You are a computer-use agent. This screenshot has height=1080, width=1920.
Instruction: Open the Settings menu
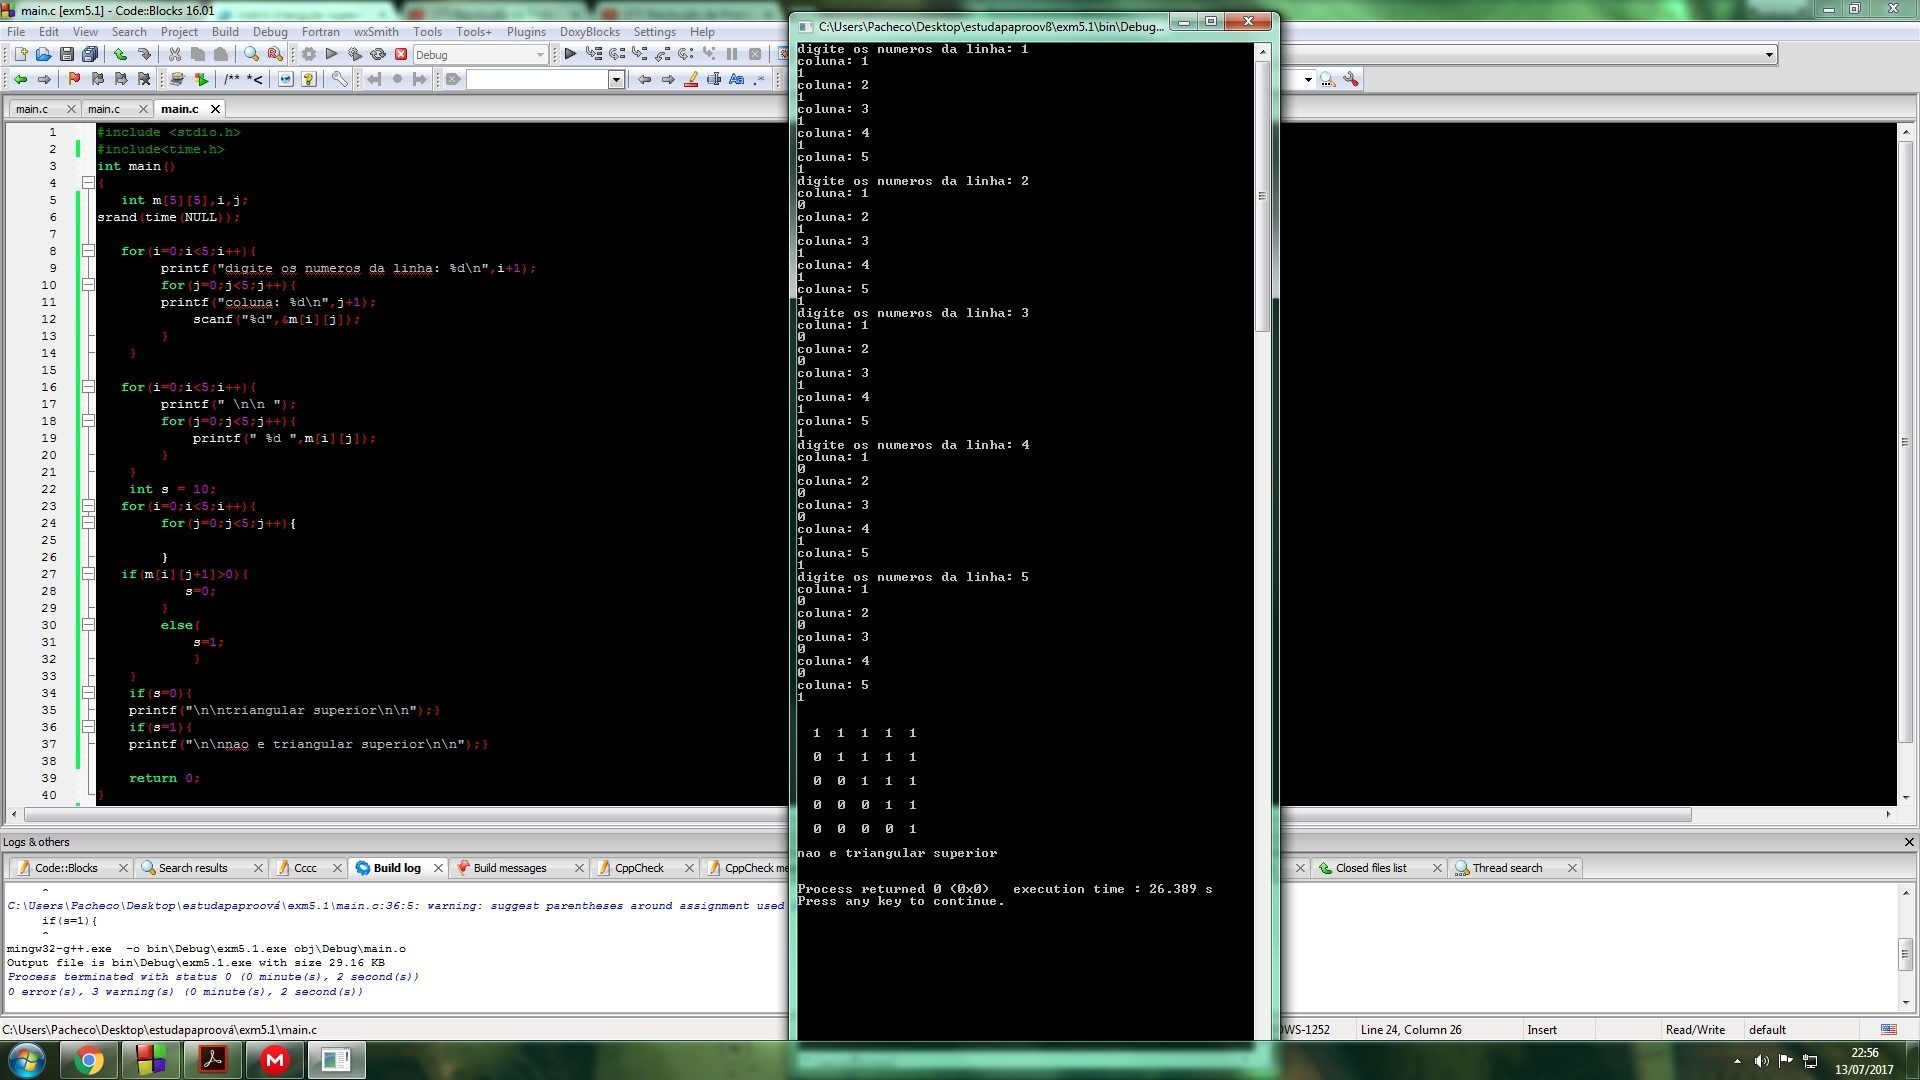[655, 32]
